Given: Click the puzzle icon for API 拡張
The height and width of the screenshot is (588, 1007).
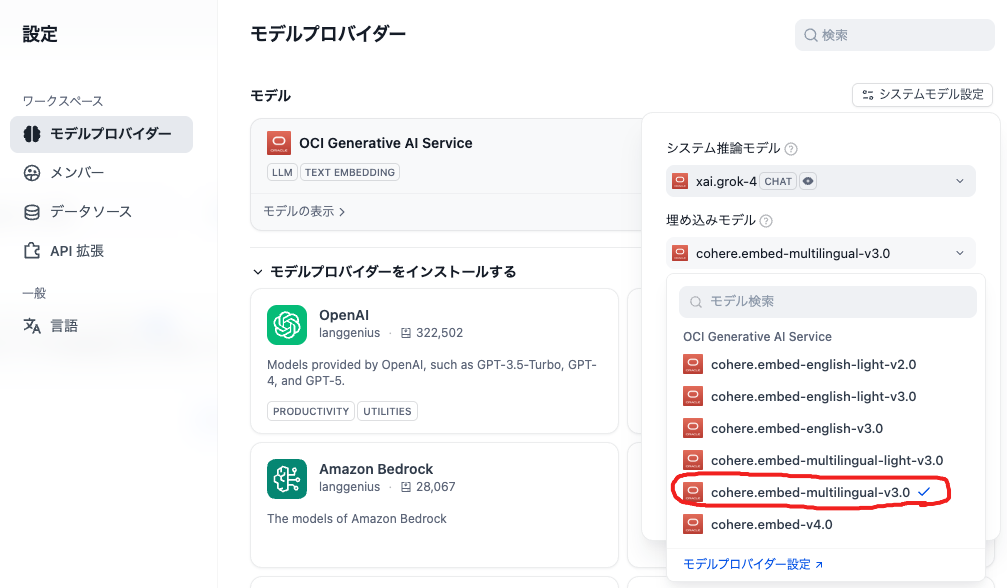Looking at the screenshot, I should click(31, 251).
